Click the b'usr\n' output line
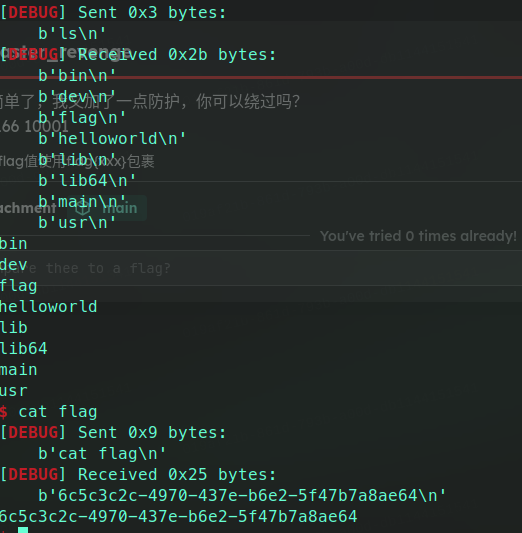Screen dimensions: 522x533 coord(77,223)
